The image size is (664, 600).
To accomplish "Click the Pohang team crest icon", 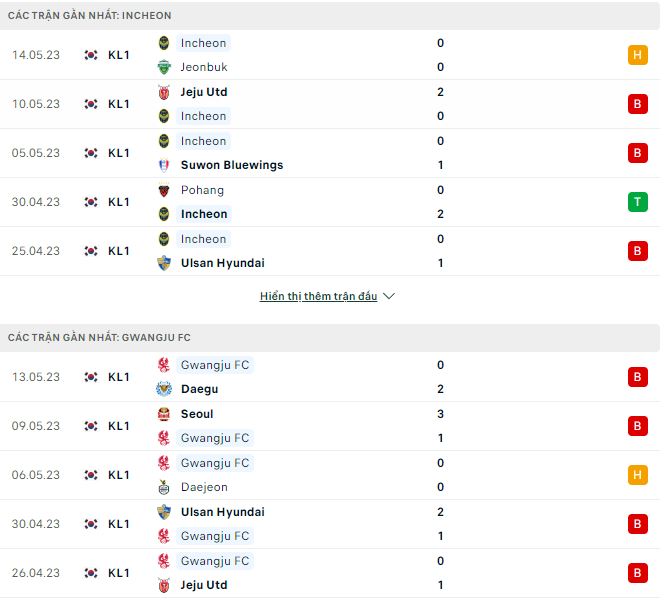I will tap(164, 190).
